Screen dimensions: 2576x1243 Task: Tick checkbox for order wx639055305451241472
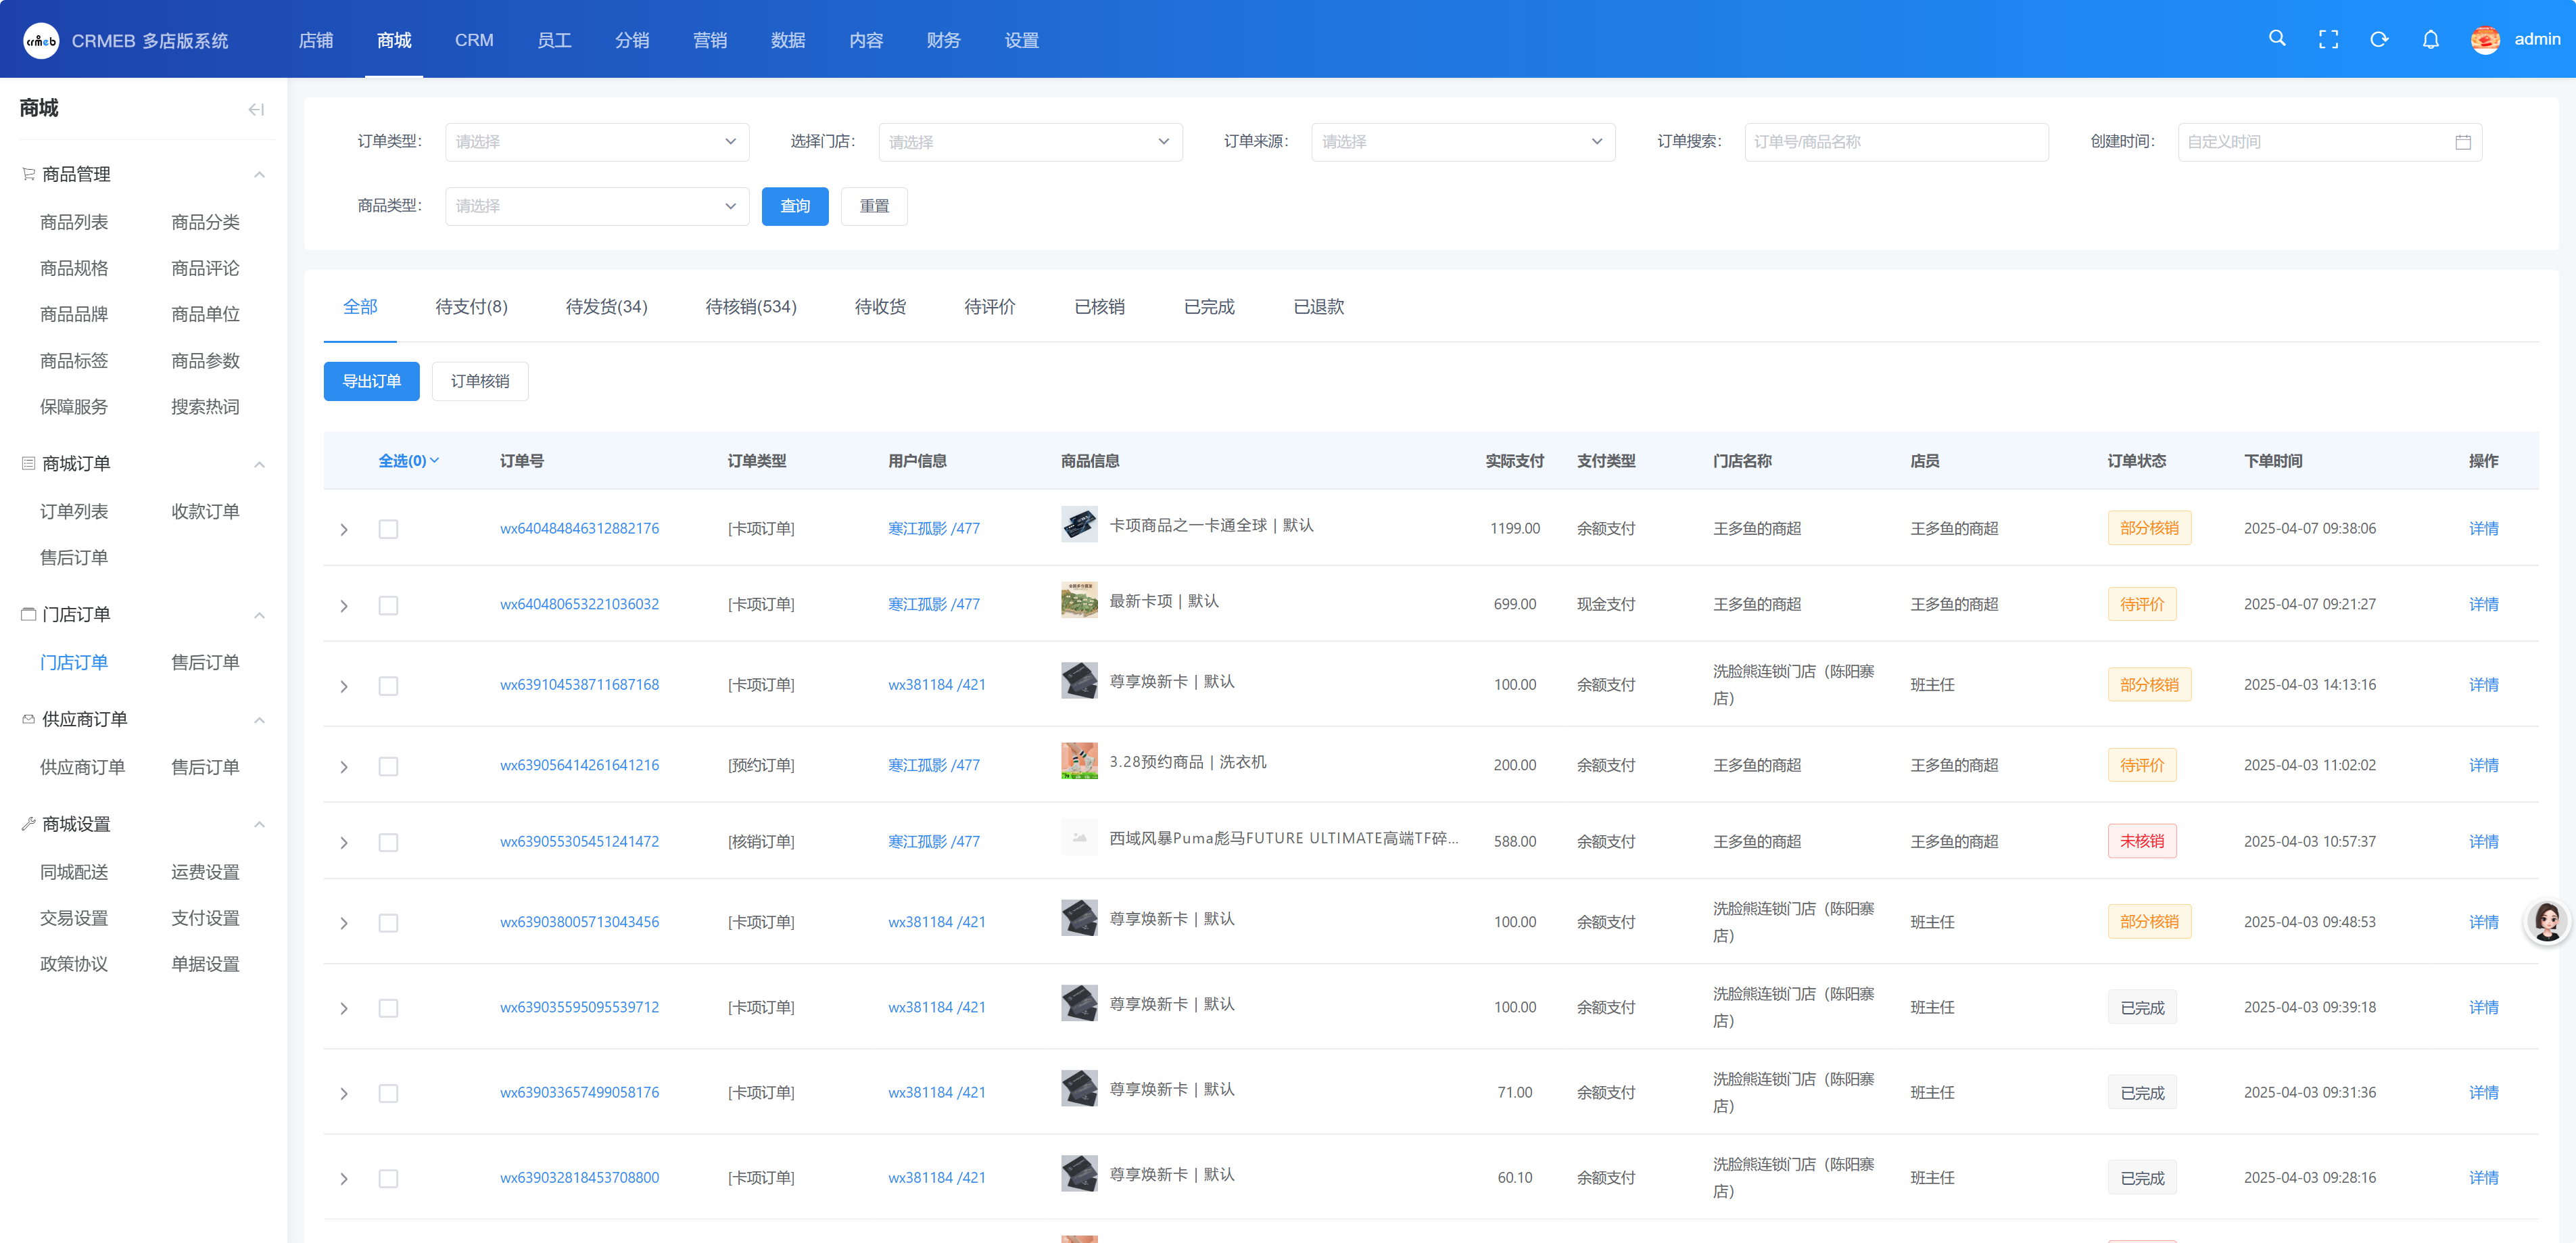[388, 842]
